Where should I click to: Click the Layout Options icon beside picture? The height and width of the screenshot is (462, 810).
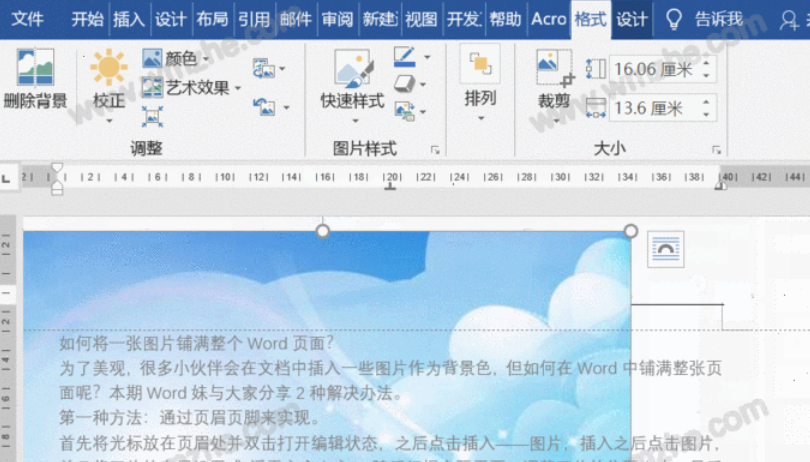[665, 249]
